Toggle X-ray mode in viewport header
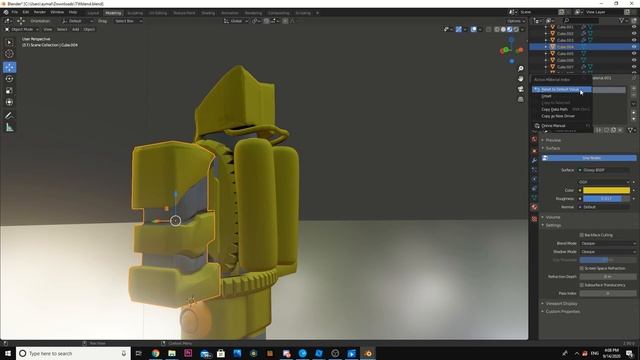 coord(489,29)
